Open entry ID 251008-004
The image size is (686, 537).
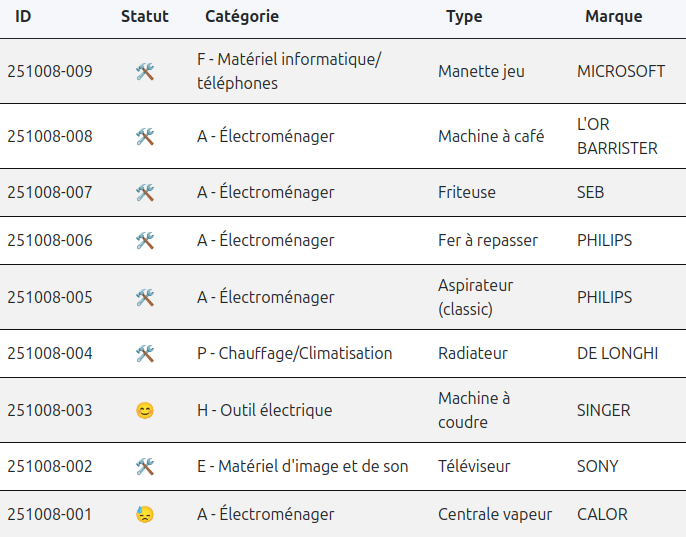click(50, 354)
